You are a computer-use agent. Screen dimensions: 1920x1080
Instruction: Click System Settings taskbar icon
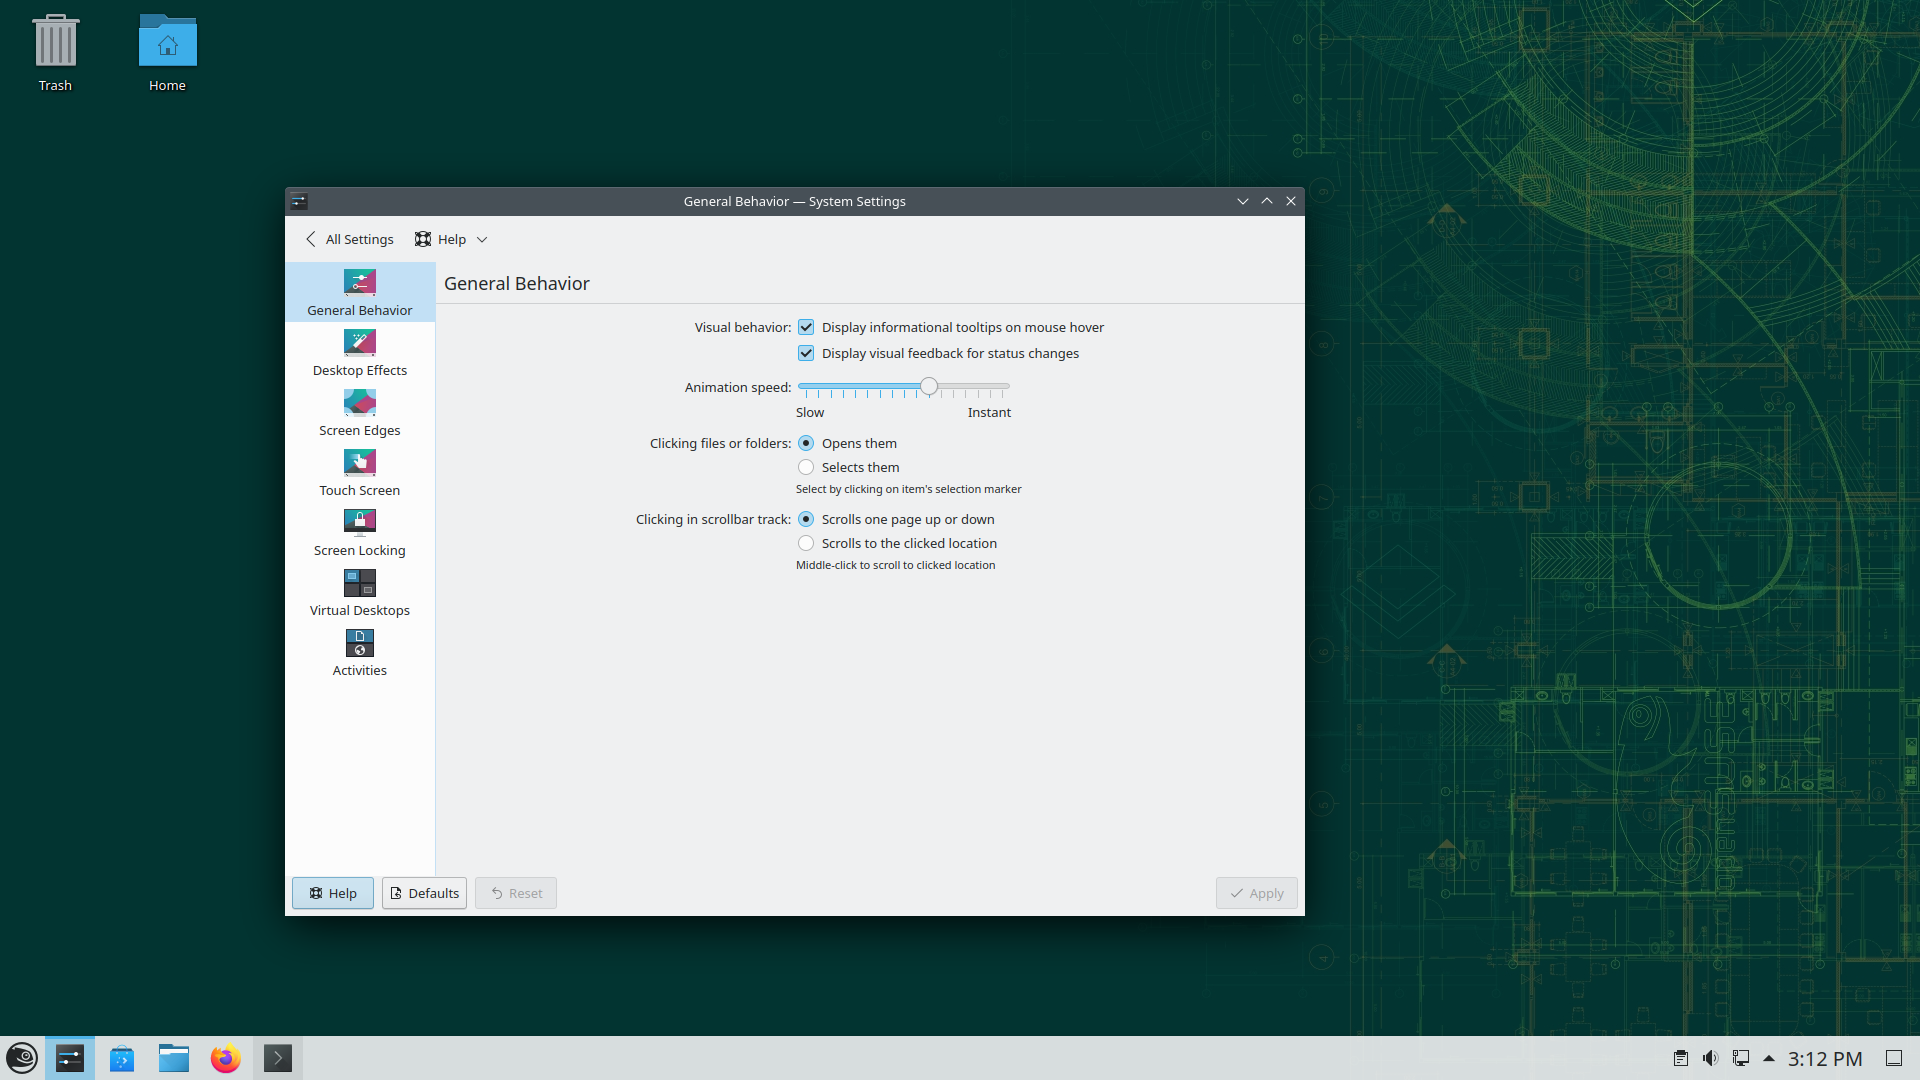click(70, 1058)
